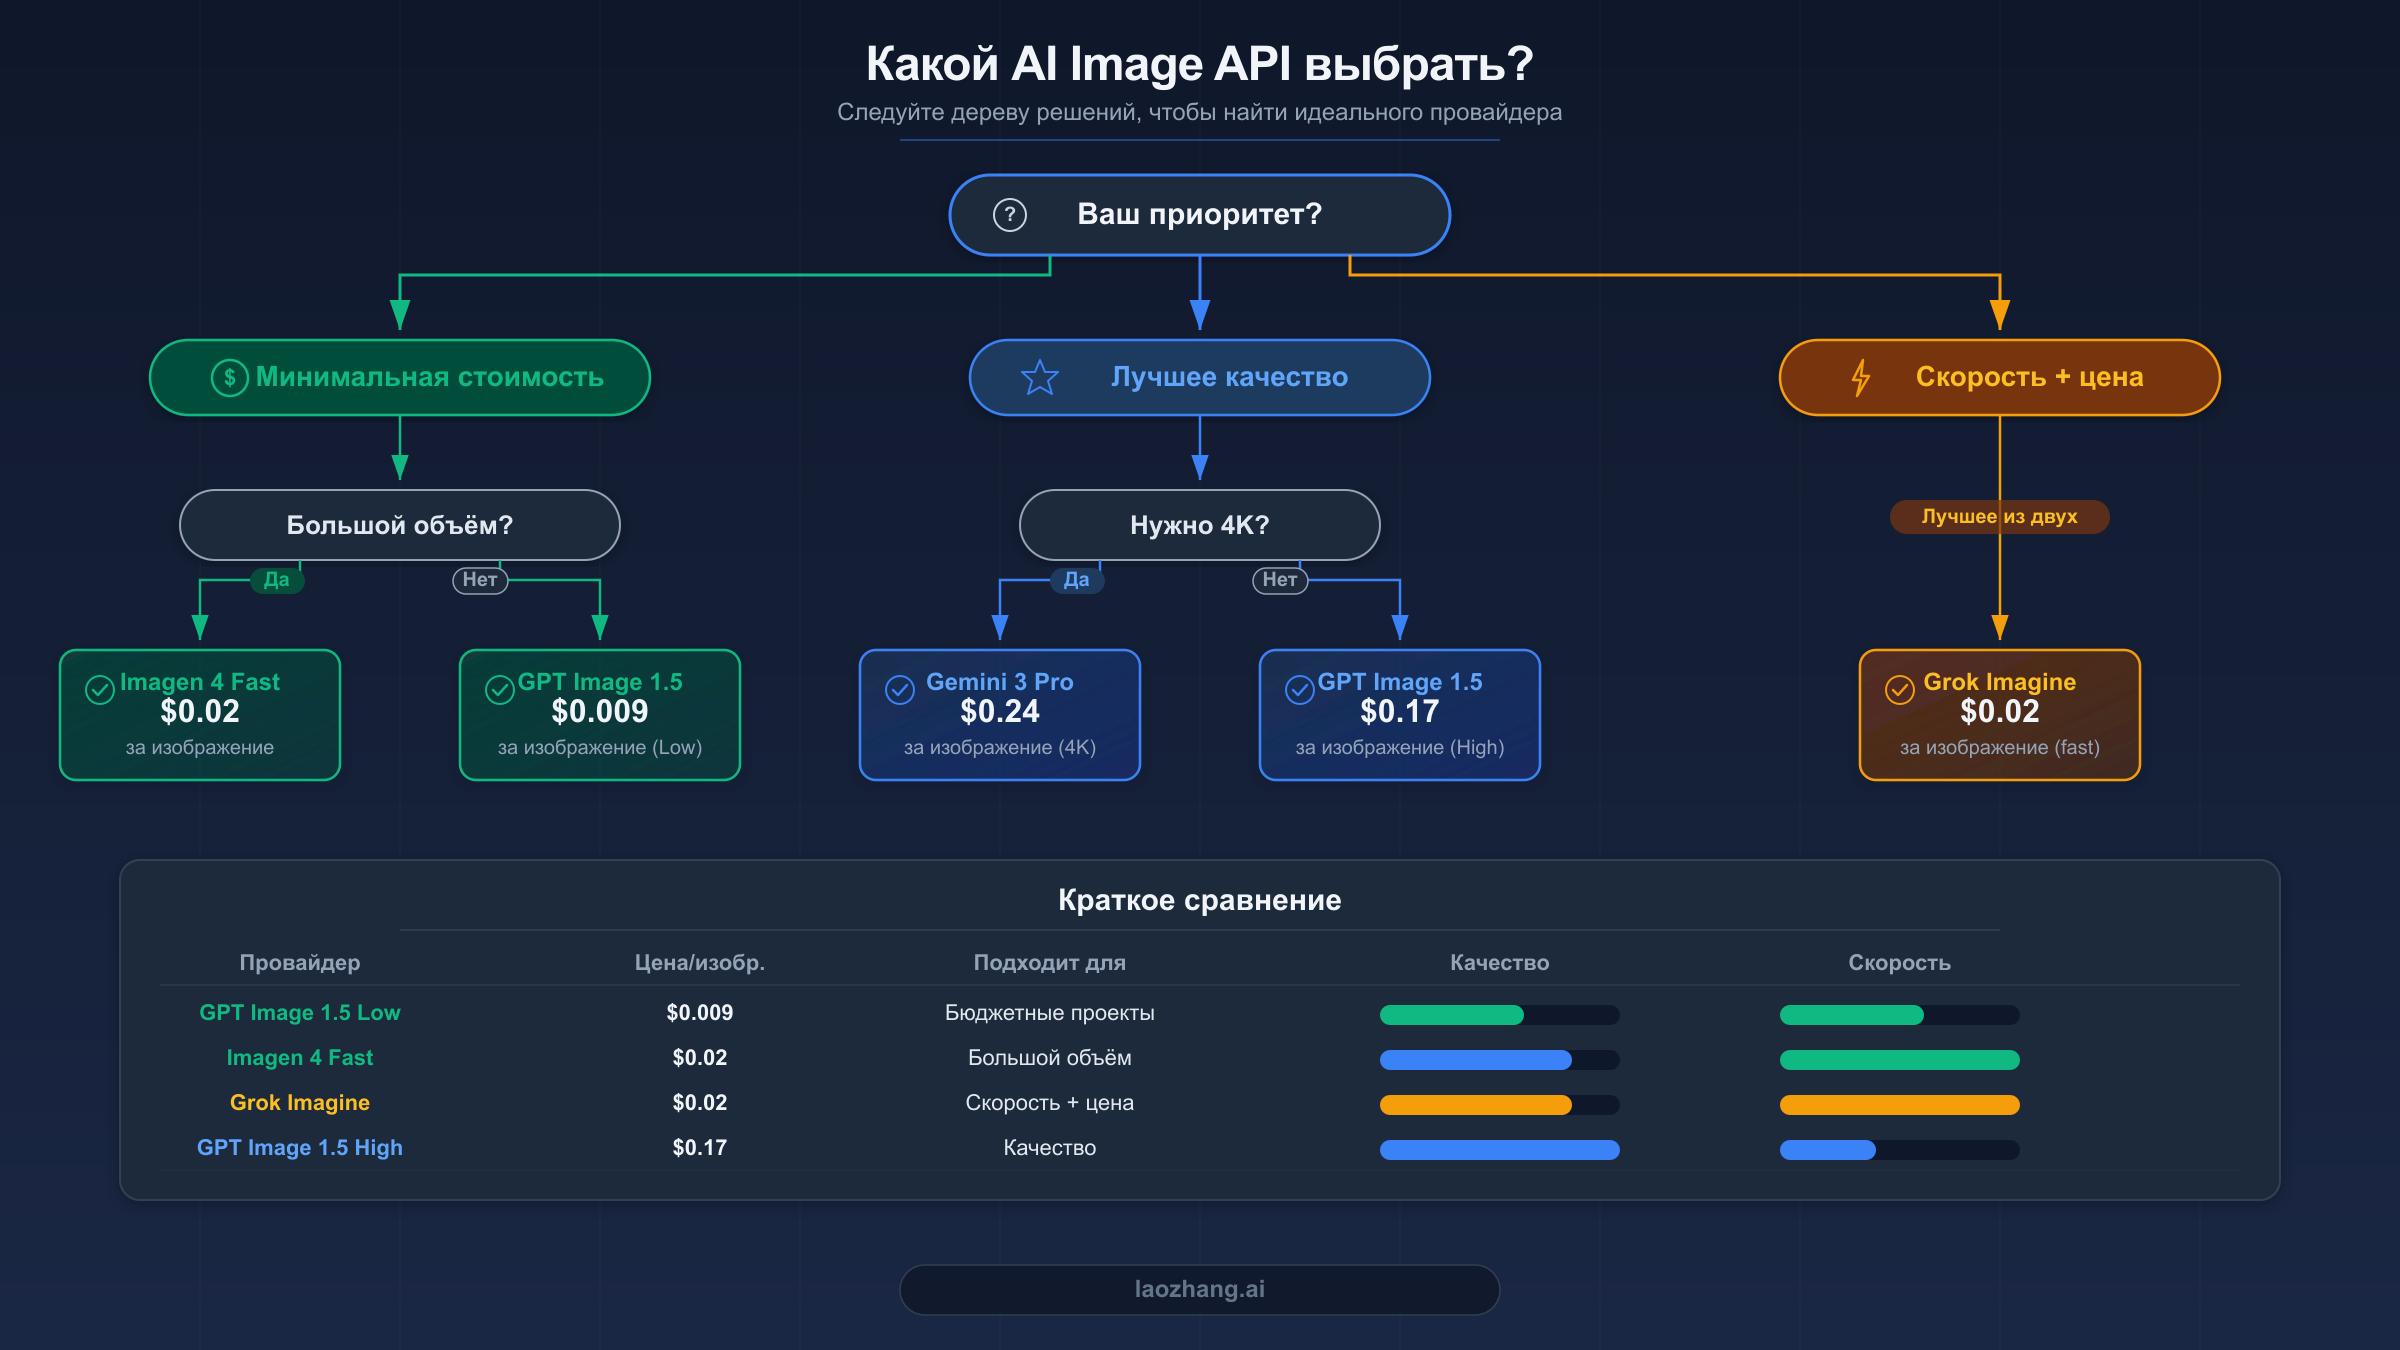Toggle the 'Да' branch under 'Нужно 4K?'
2400x1350 pixels.
[x=1076, y=580]
